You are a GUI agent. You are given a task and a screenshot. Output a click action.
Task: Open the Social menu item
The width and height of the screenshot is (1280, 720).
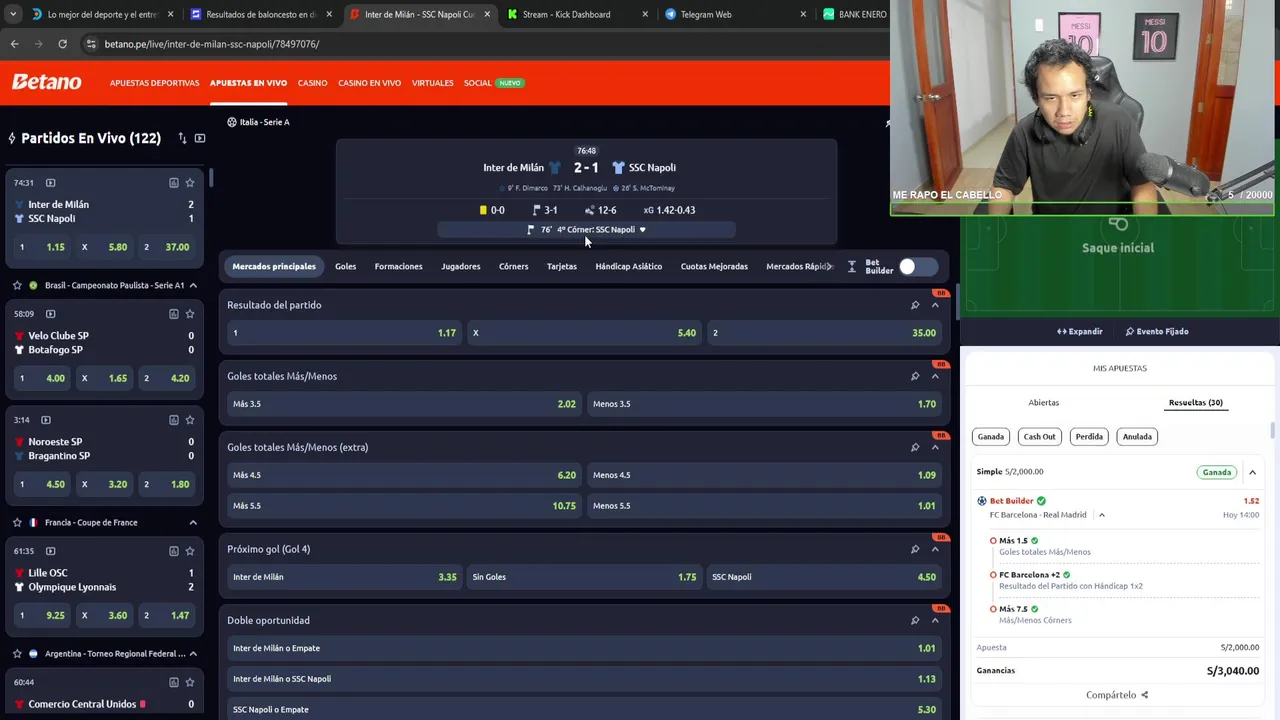pyautogui.click(x=478, y=83)
